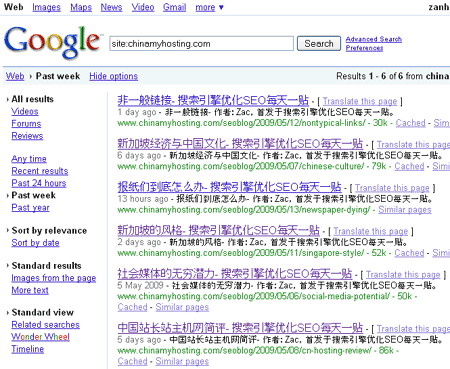The height and width of the screenshot is (369, 450).
Task: Click 'Sort by relevance' selected option
Action: [x=49, y=230]
